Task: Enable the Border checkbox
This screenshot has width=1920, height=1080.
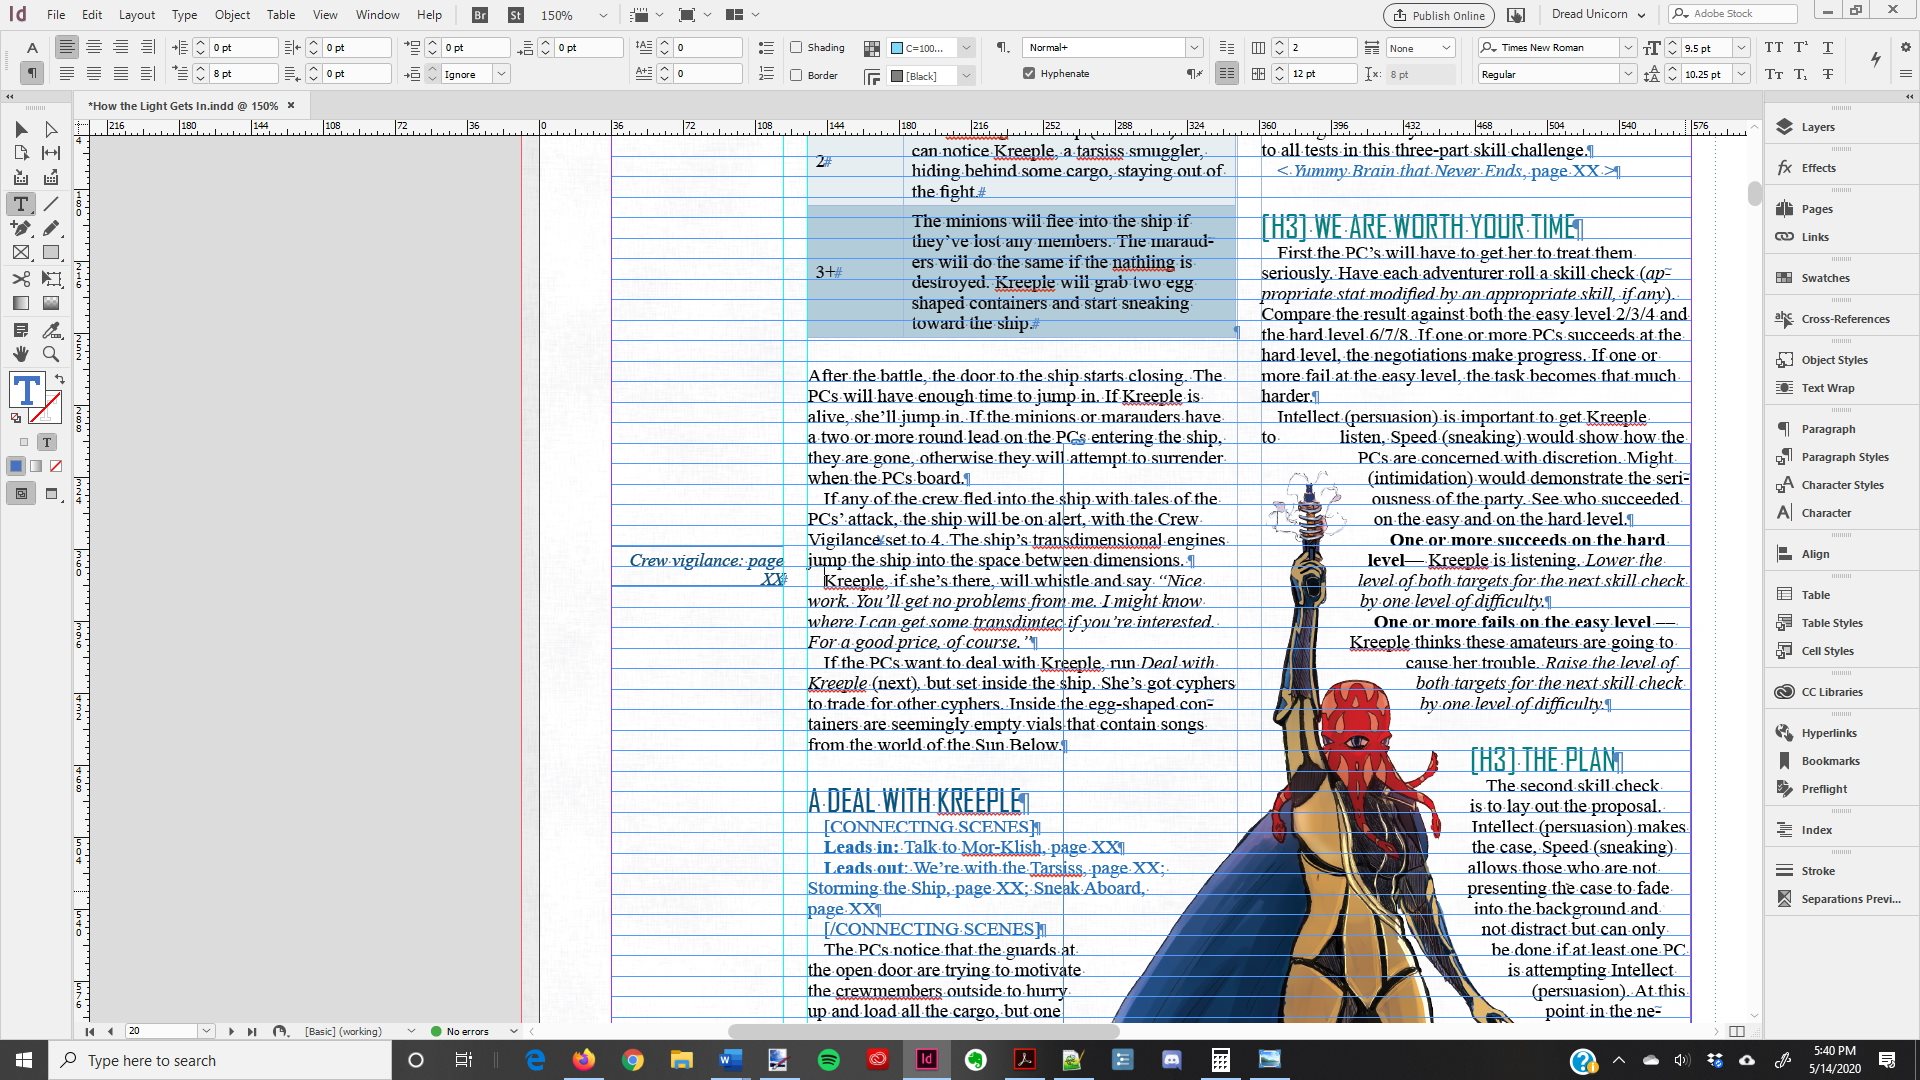Action: (796, 75)
